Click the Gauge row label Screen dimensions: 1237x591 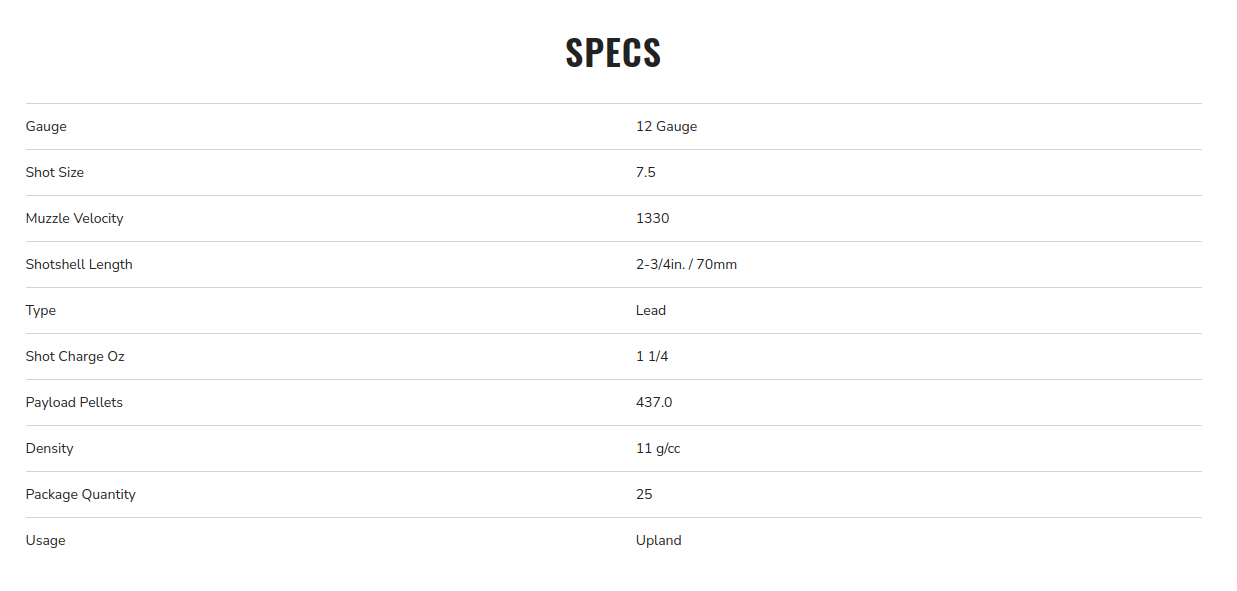coord(46,127)
